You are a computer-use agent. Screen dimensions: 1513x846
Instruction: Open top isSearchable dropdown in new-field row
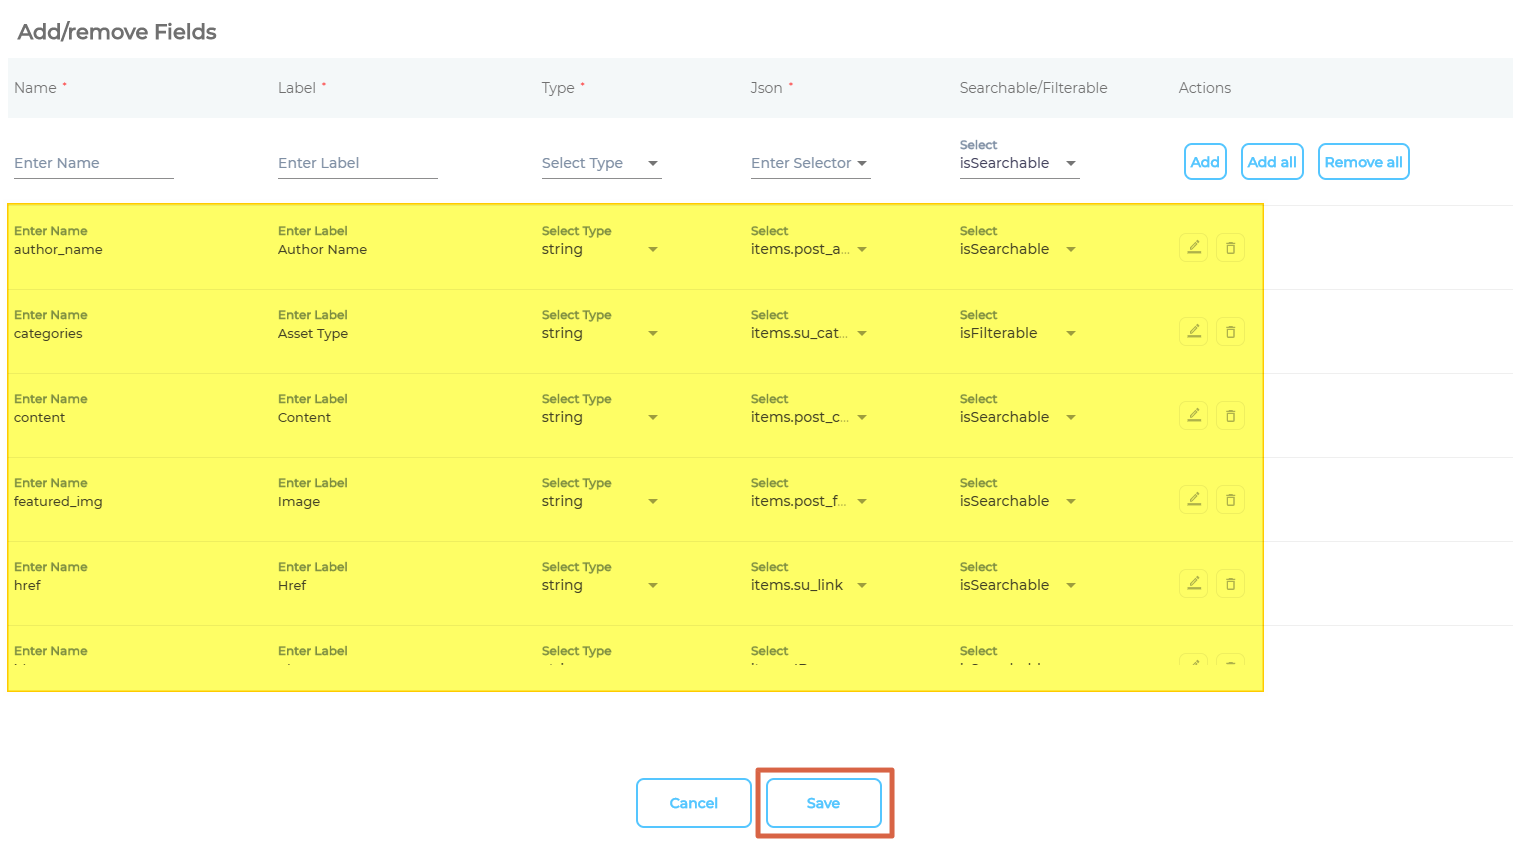(x=1018, y=163)
